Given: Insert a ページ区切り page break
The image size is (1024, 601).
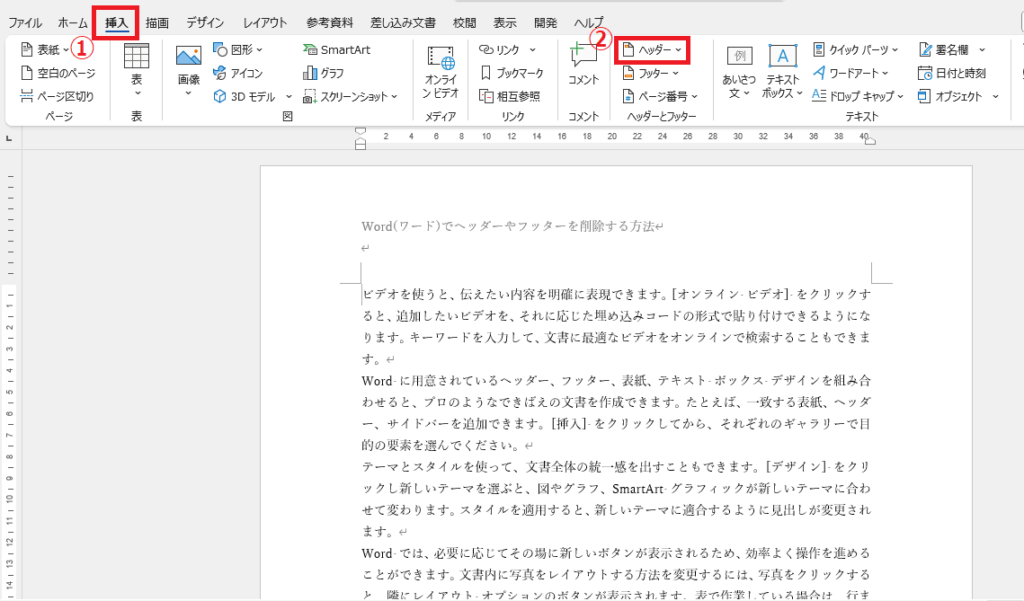Looking at the screenshot, I should pyautogui.click(x=57, y=96).
